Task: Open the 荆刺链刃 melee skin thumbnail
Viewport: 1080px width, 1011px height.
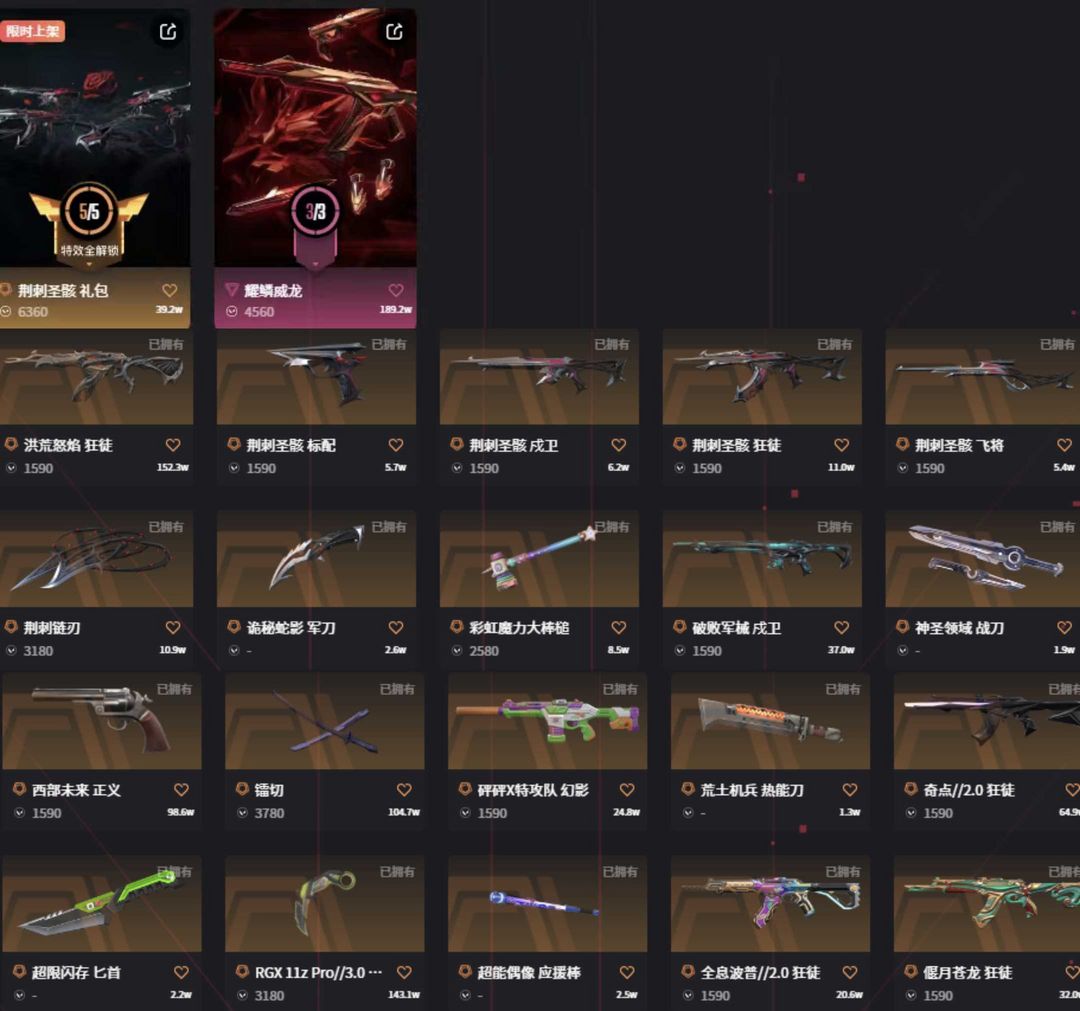Action: [x=95, y=559]
